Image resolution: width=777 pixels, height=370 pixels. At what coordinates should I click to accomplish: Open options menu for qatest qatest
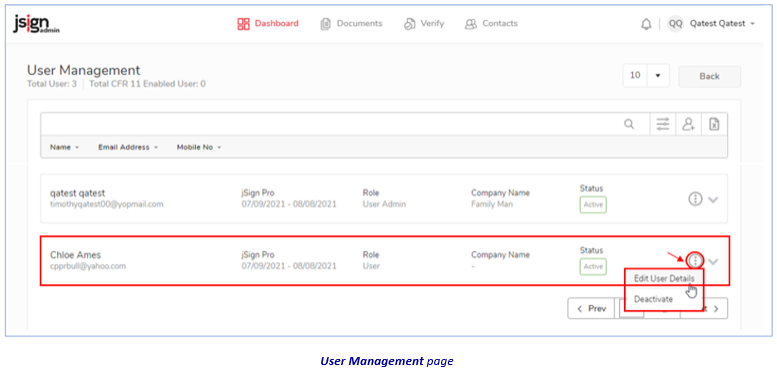tap(696, 199)
